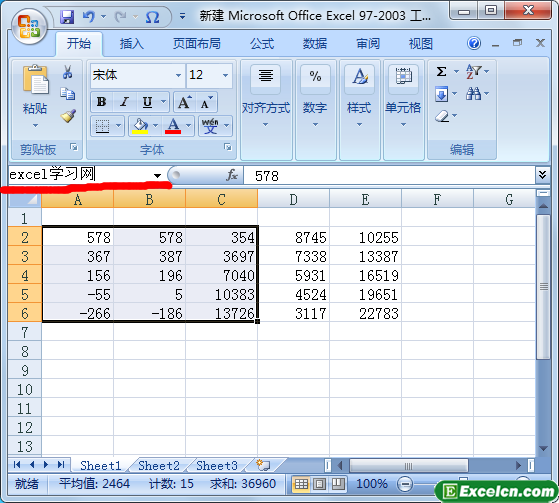559x503 pixels.
Task: Open the 单元格 cells button
Action: pyautogui.click(x=403, y=96)
